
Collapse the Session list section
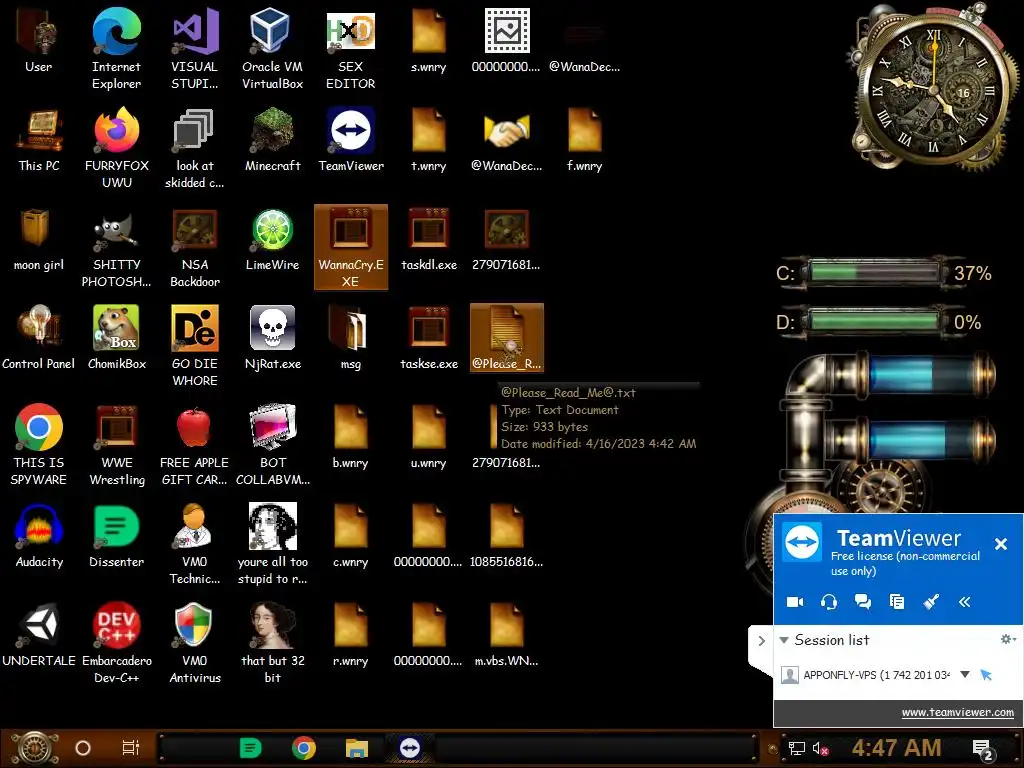pos(784,640)
